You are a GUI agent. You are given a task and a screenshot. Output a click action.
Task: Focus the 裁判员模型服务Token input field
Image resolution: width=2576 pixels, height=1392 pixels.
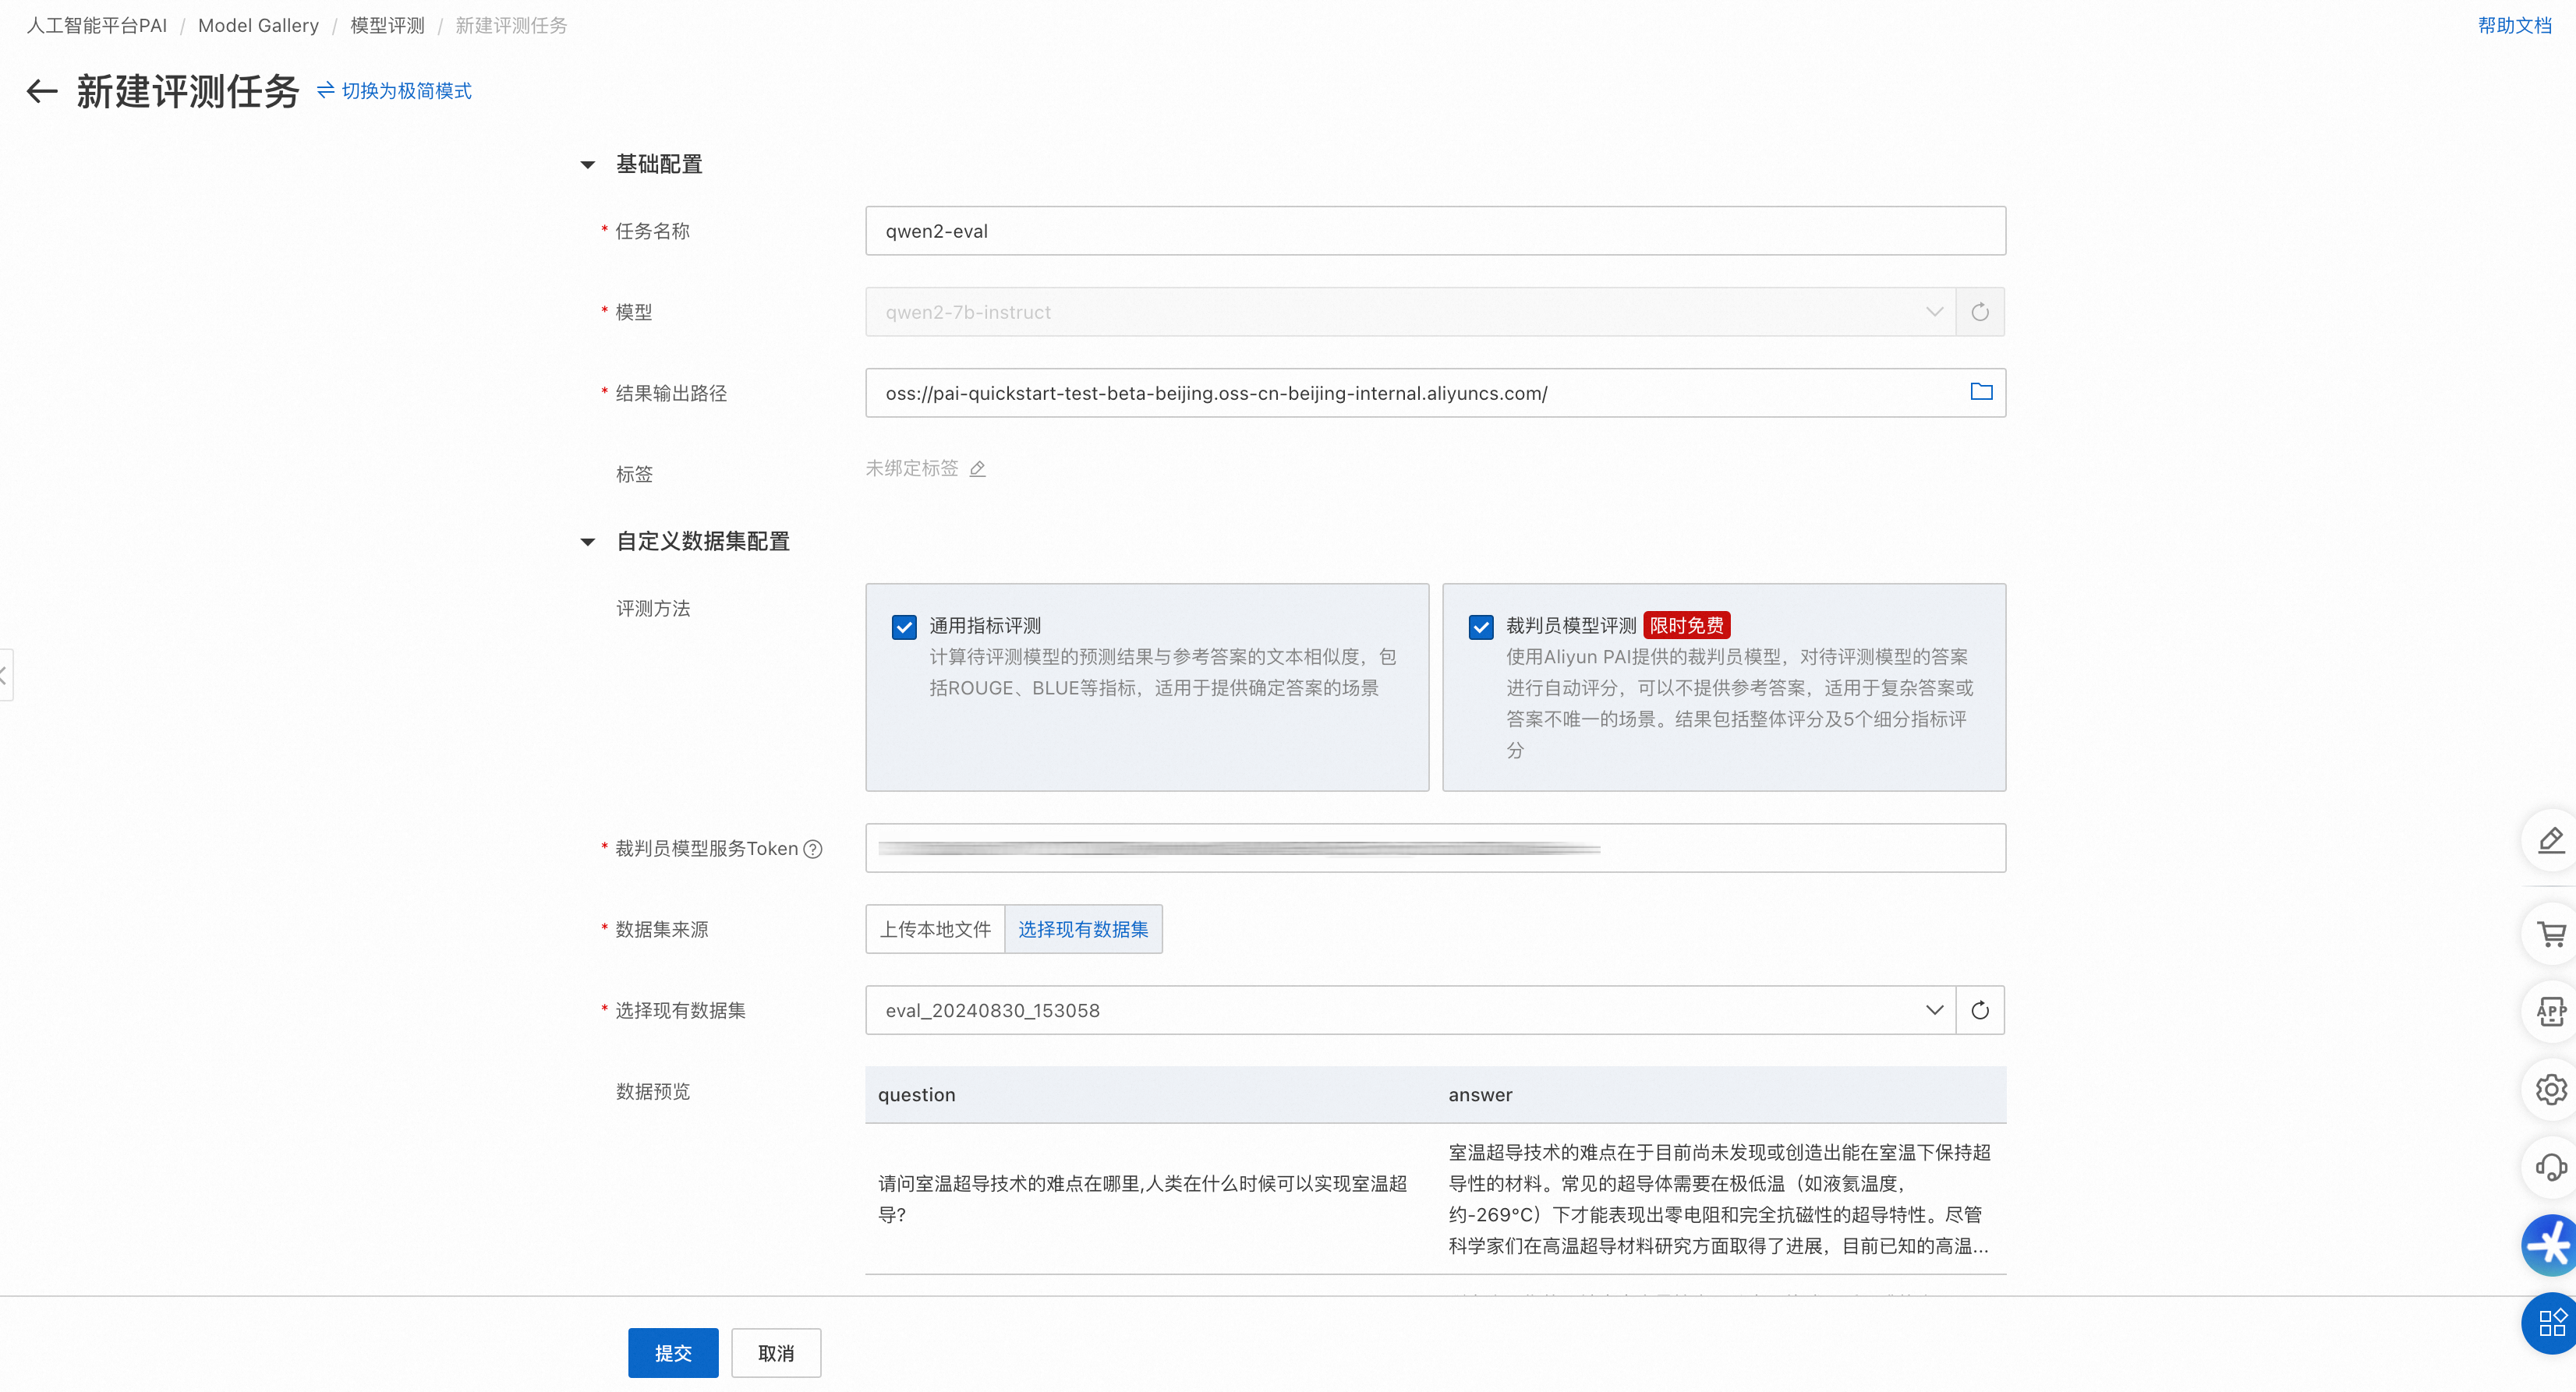[1435, 848]
